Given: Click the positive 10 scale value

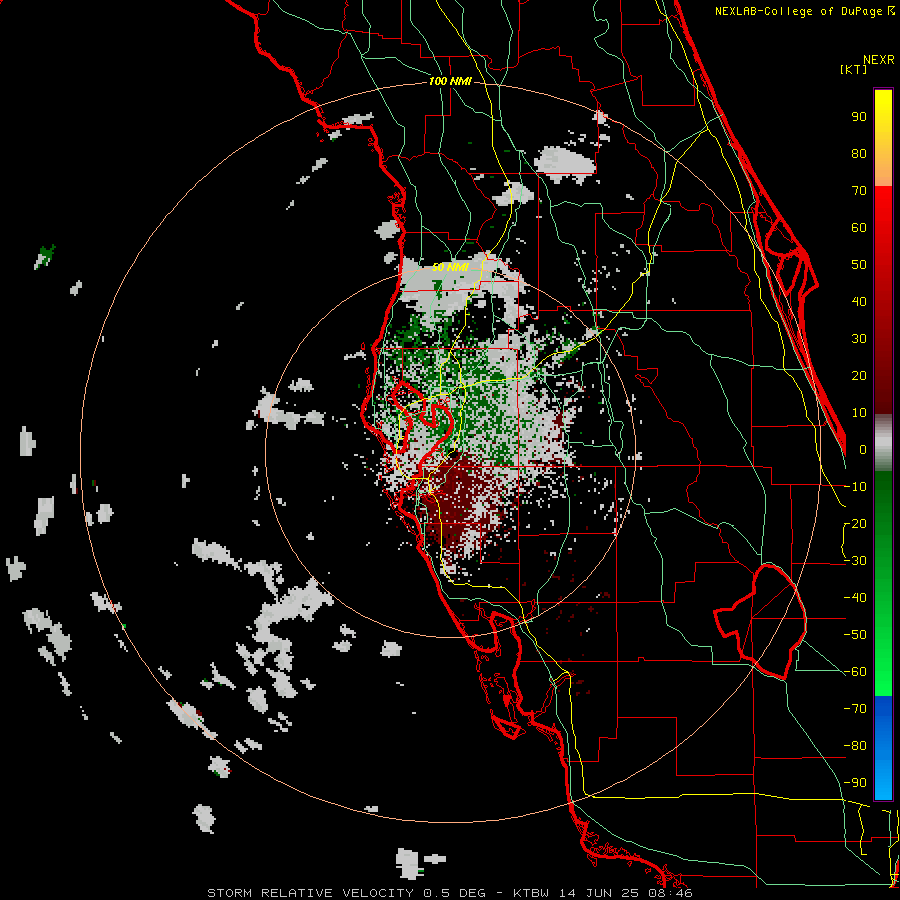Looking at the screenshot, I should coord(859,413).
